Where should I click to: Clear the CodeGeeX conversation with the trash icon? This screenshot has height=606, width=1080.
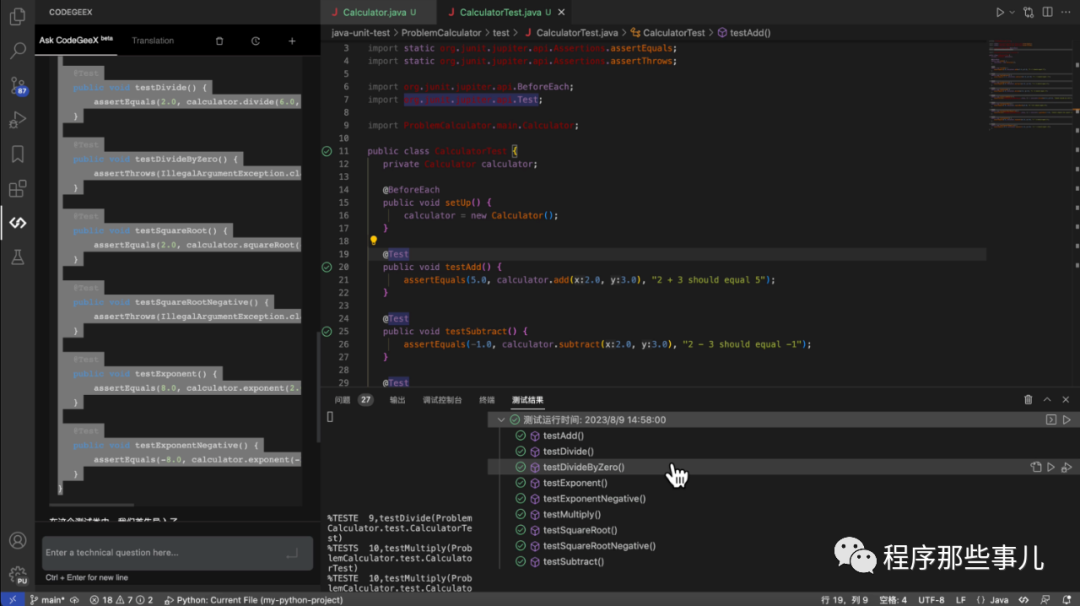pyautogui.click(x=218, y=40)
